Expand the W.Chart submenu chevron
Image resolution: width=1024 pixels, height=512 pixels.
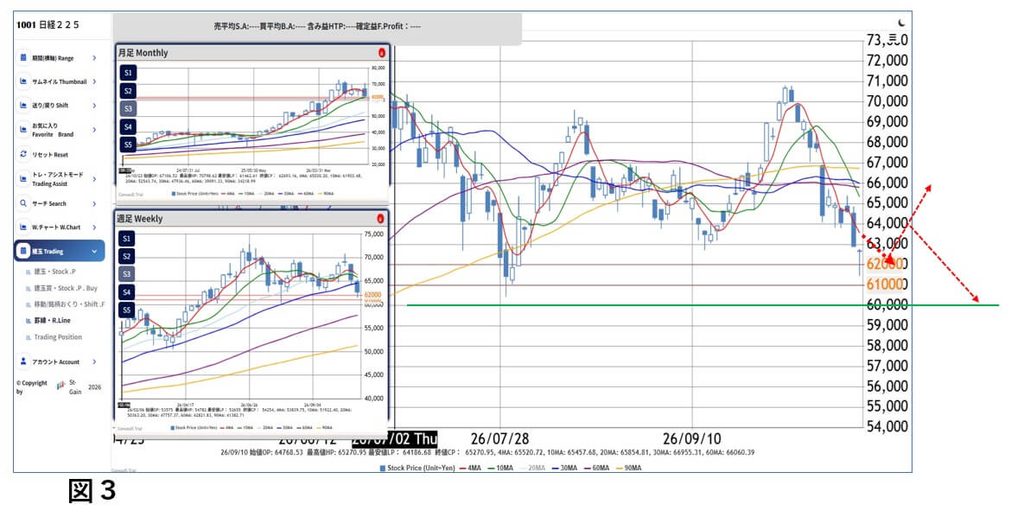point(94,227)
